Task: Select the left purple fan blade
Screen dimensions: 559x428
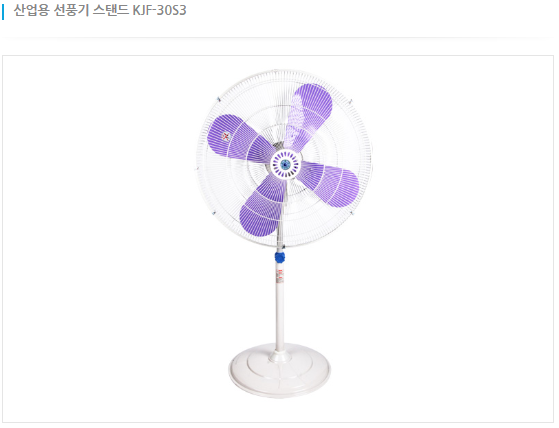Action: click(239, 138)
